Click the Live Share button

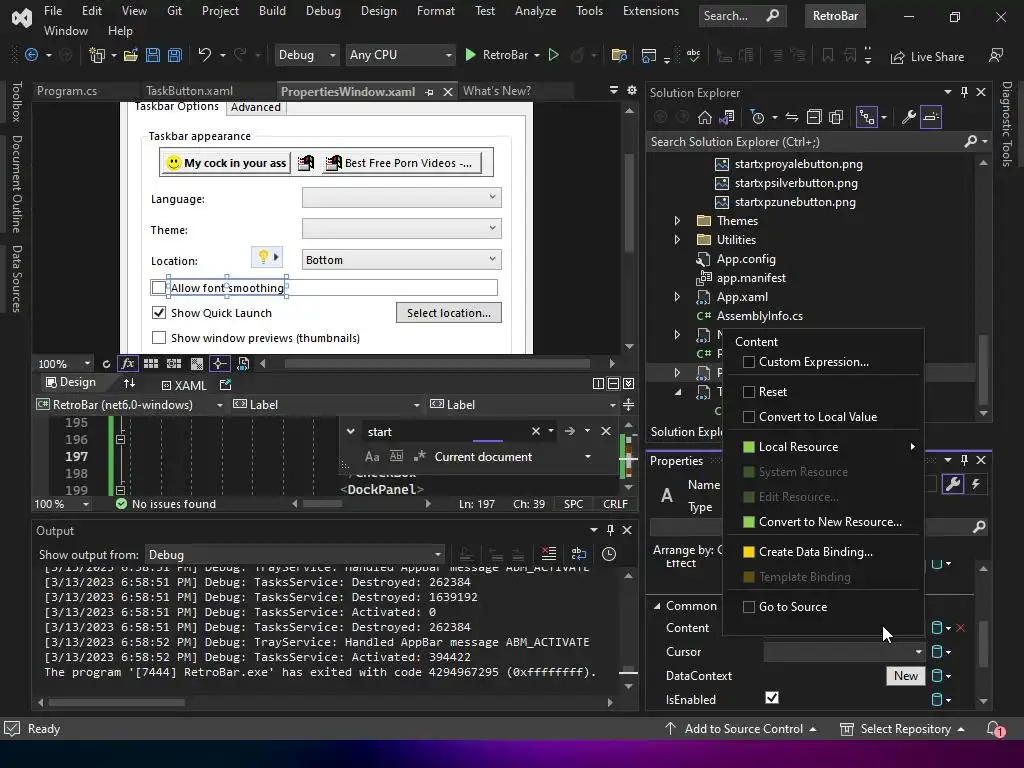pos(927,57)
